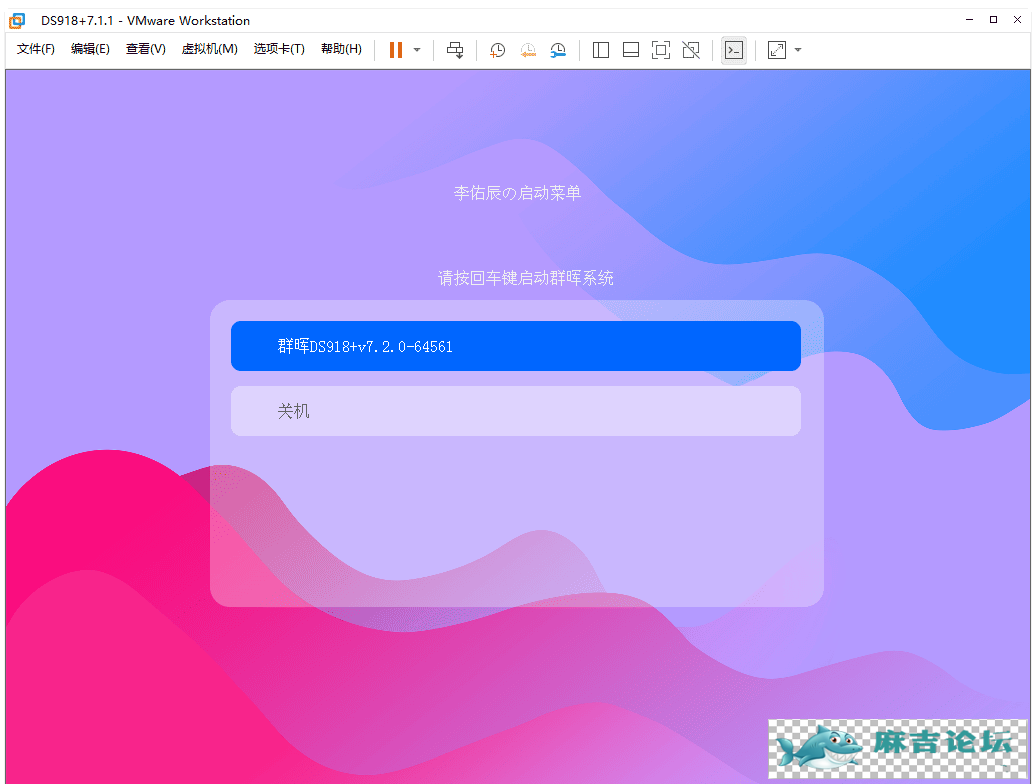Close the VMware Workstation window
The image size is (1033, 784).
(1017, 20)
